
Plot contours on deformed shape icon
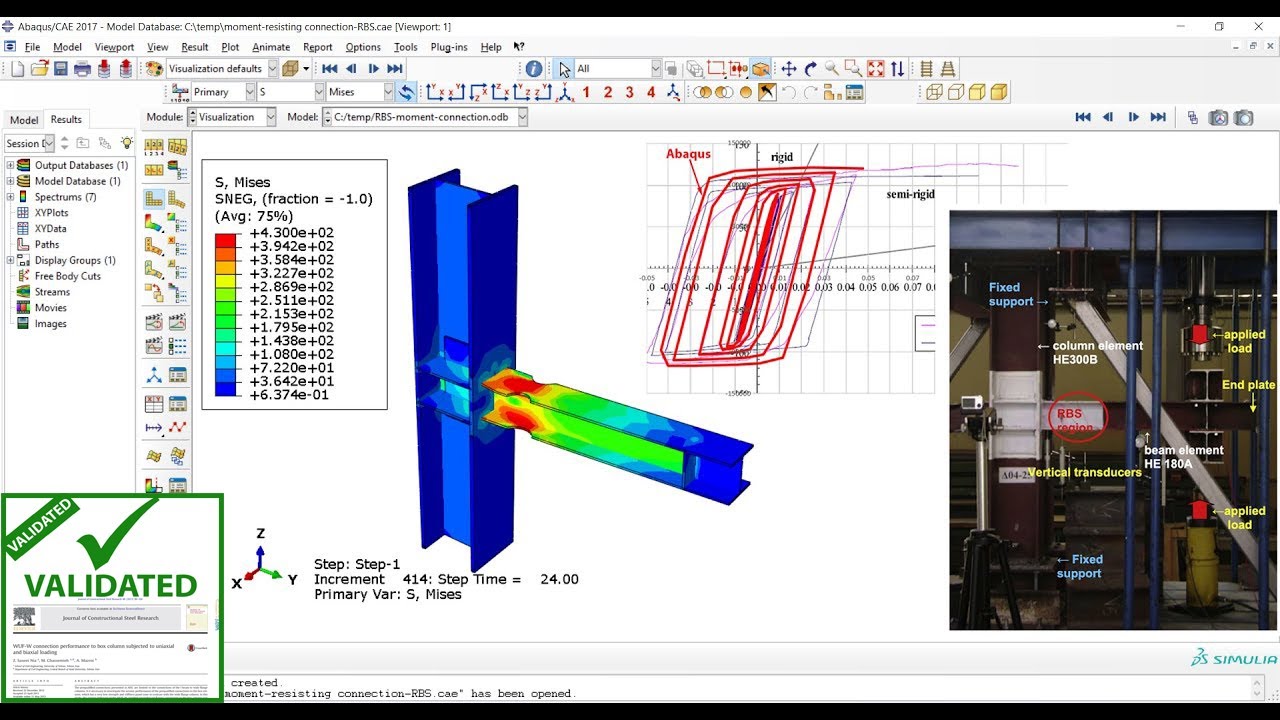tap(154, 222)
